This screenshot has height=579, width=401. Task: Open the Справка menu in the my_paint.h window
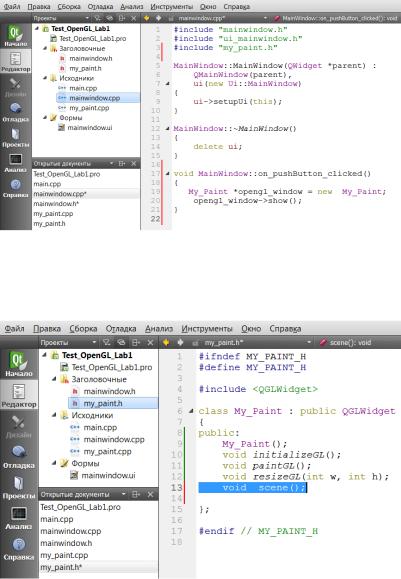click(285, 328)
